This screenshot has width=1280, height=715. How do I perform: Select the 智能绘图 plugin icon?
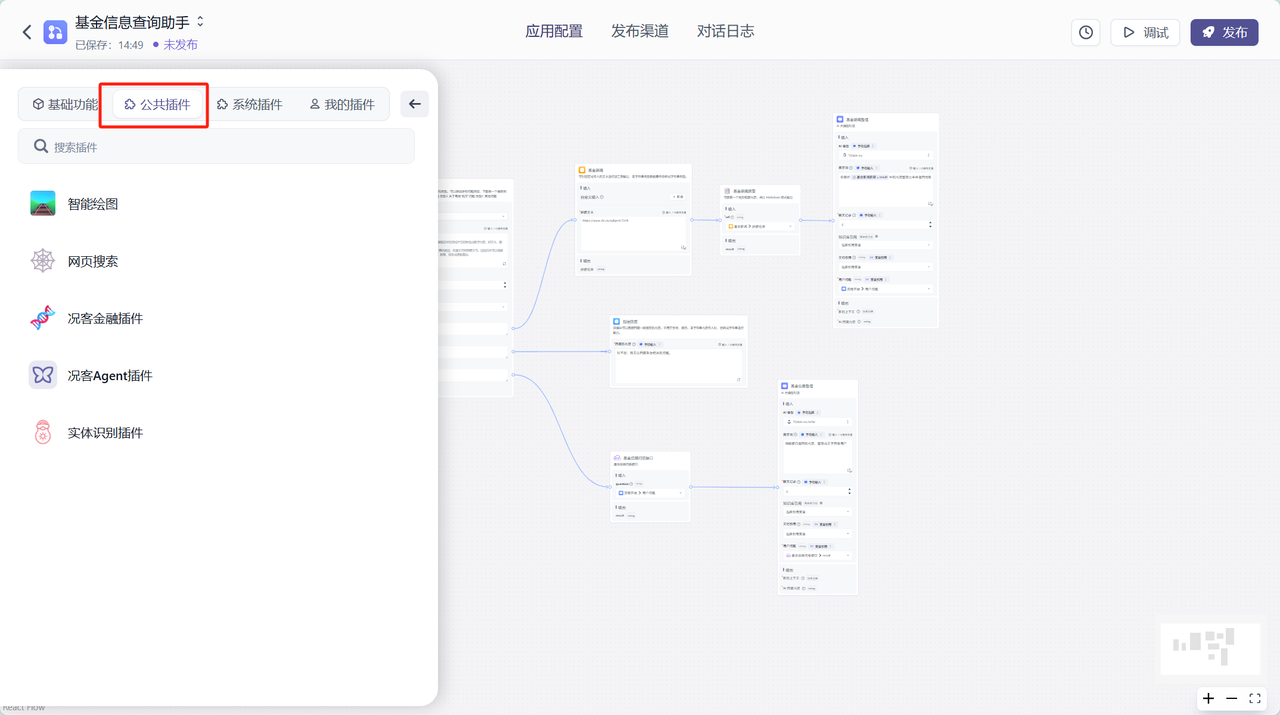click(42, 204)
